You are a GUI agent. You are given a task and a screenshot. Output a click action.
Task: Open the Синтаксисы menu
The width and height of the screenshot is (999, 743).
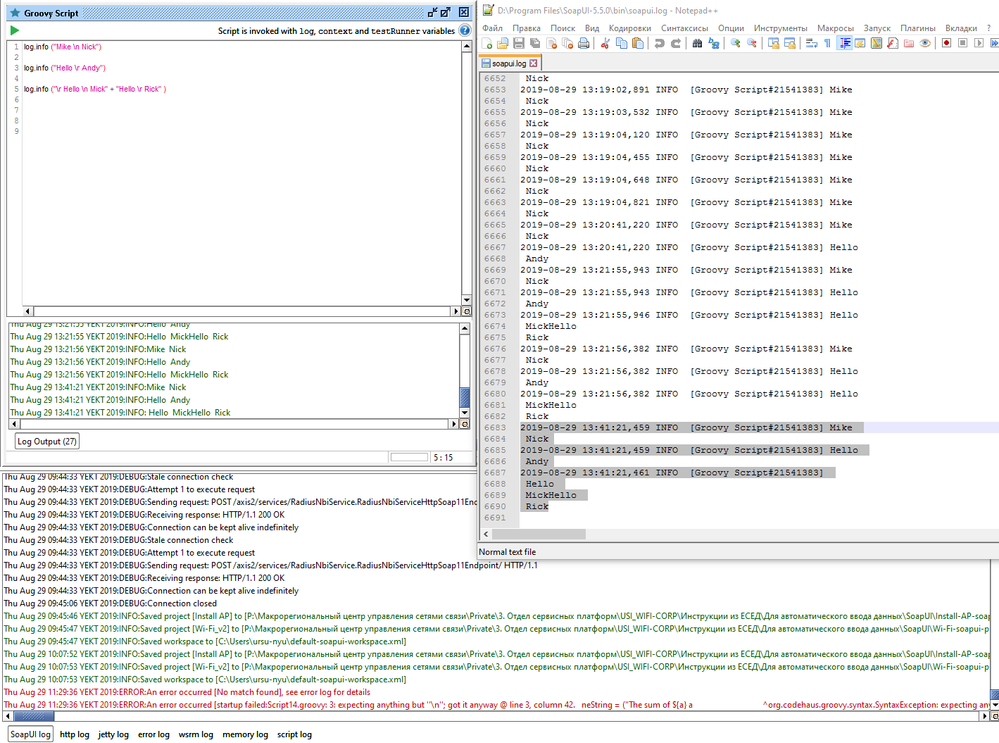[683, 28]
